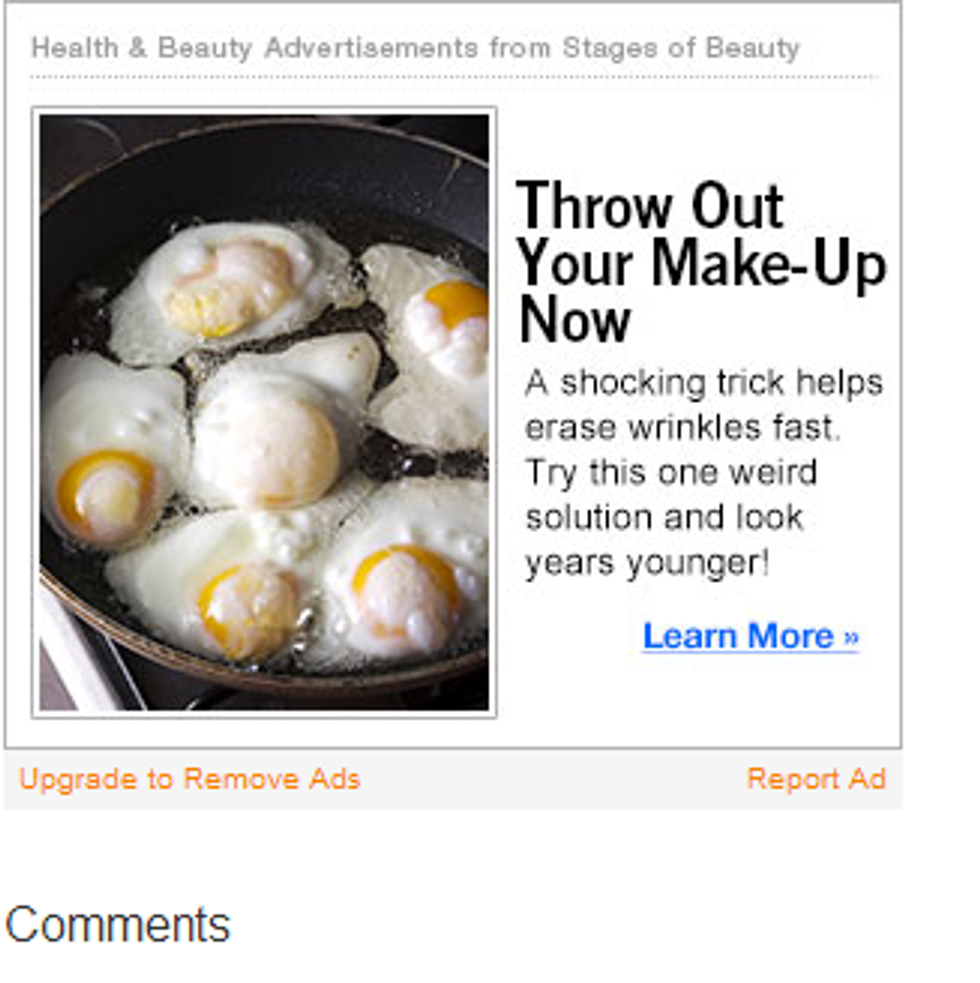Click the "Health & Beauty Advertisements" header text

pos(255,48)
